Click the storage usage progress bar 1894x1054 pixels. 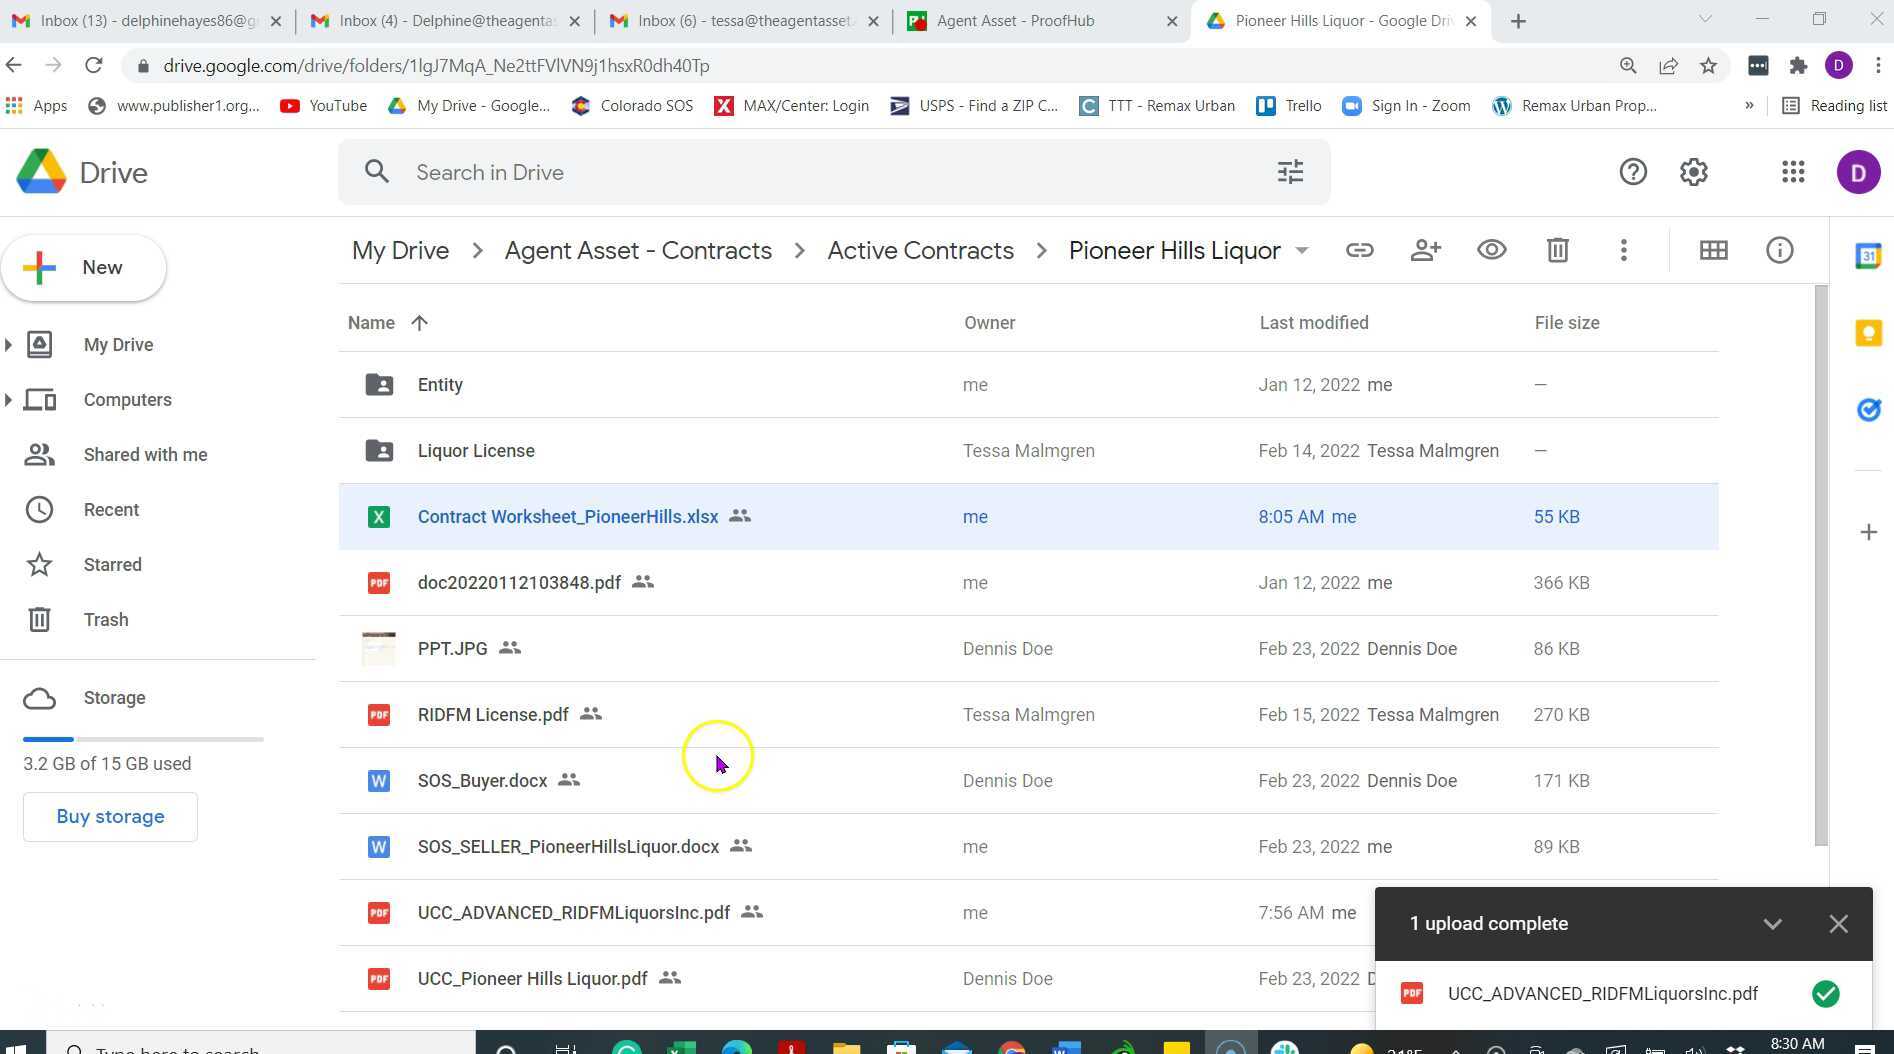click(143, 739)
